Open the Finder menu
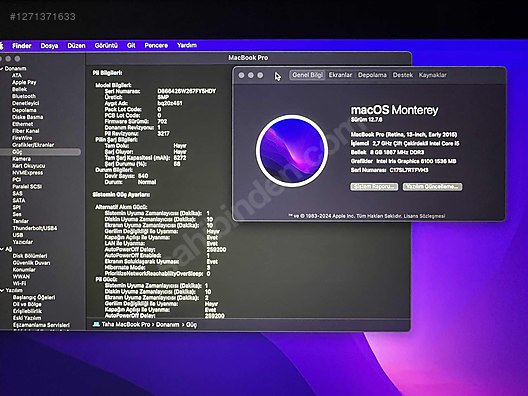Viewport: 528px width, 396px height. 22,45
